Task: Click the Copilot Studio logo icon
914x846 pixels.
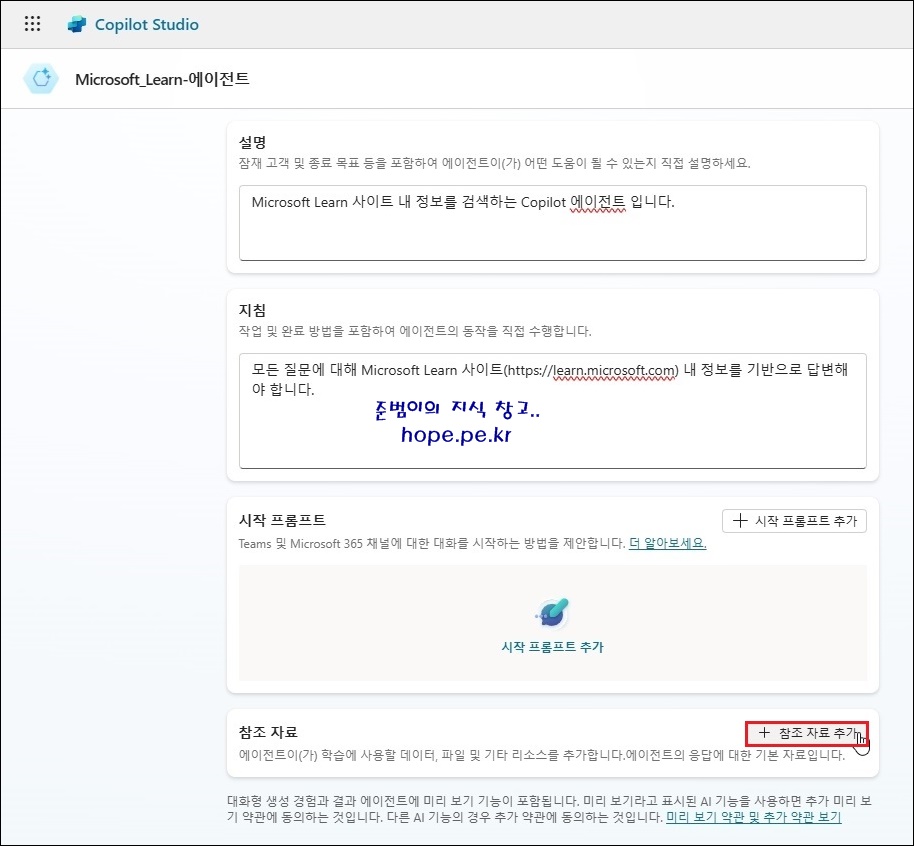Action: click(77, 24)
